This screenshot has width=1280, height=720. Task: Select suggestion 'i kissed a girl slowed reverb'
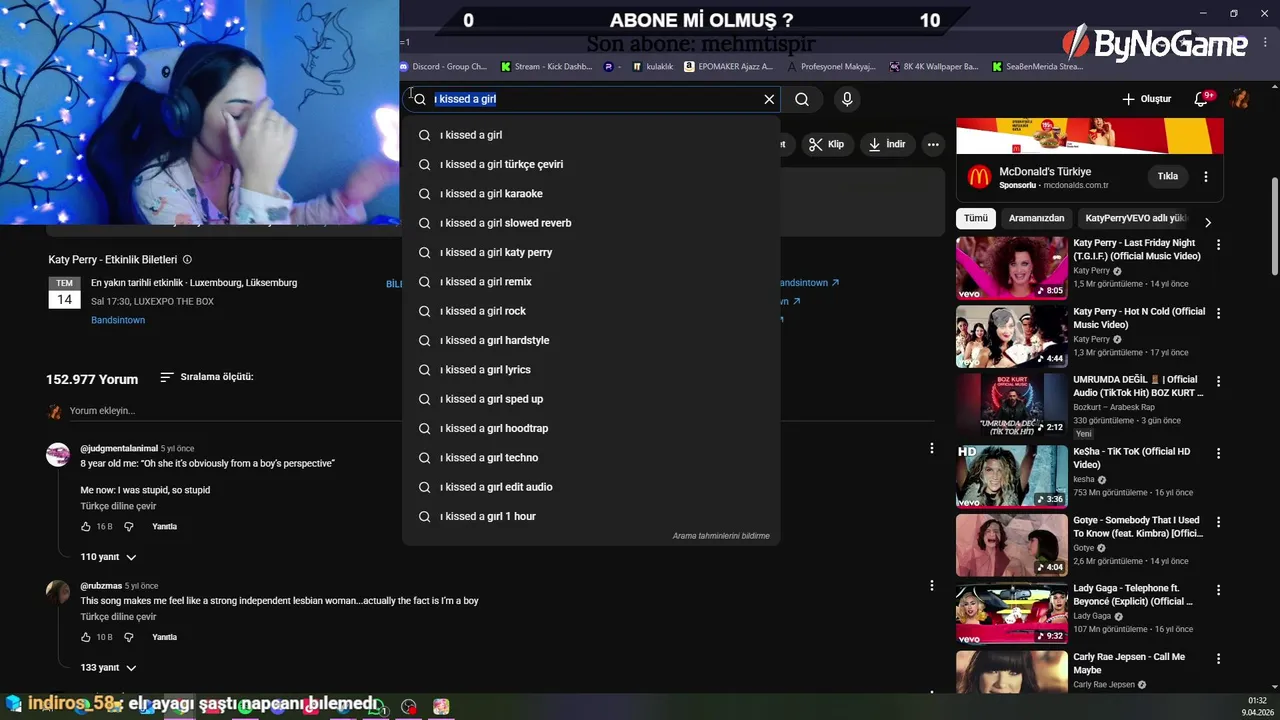click(x=591, y=223)
